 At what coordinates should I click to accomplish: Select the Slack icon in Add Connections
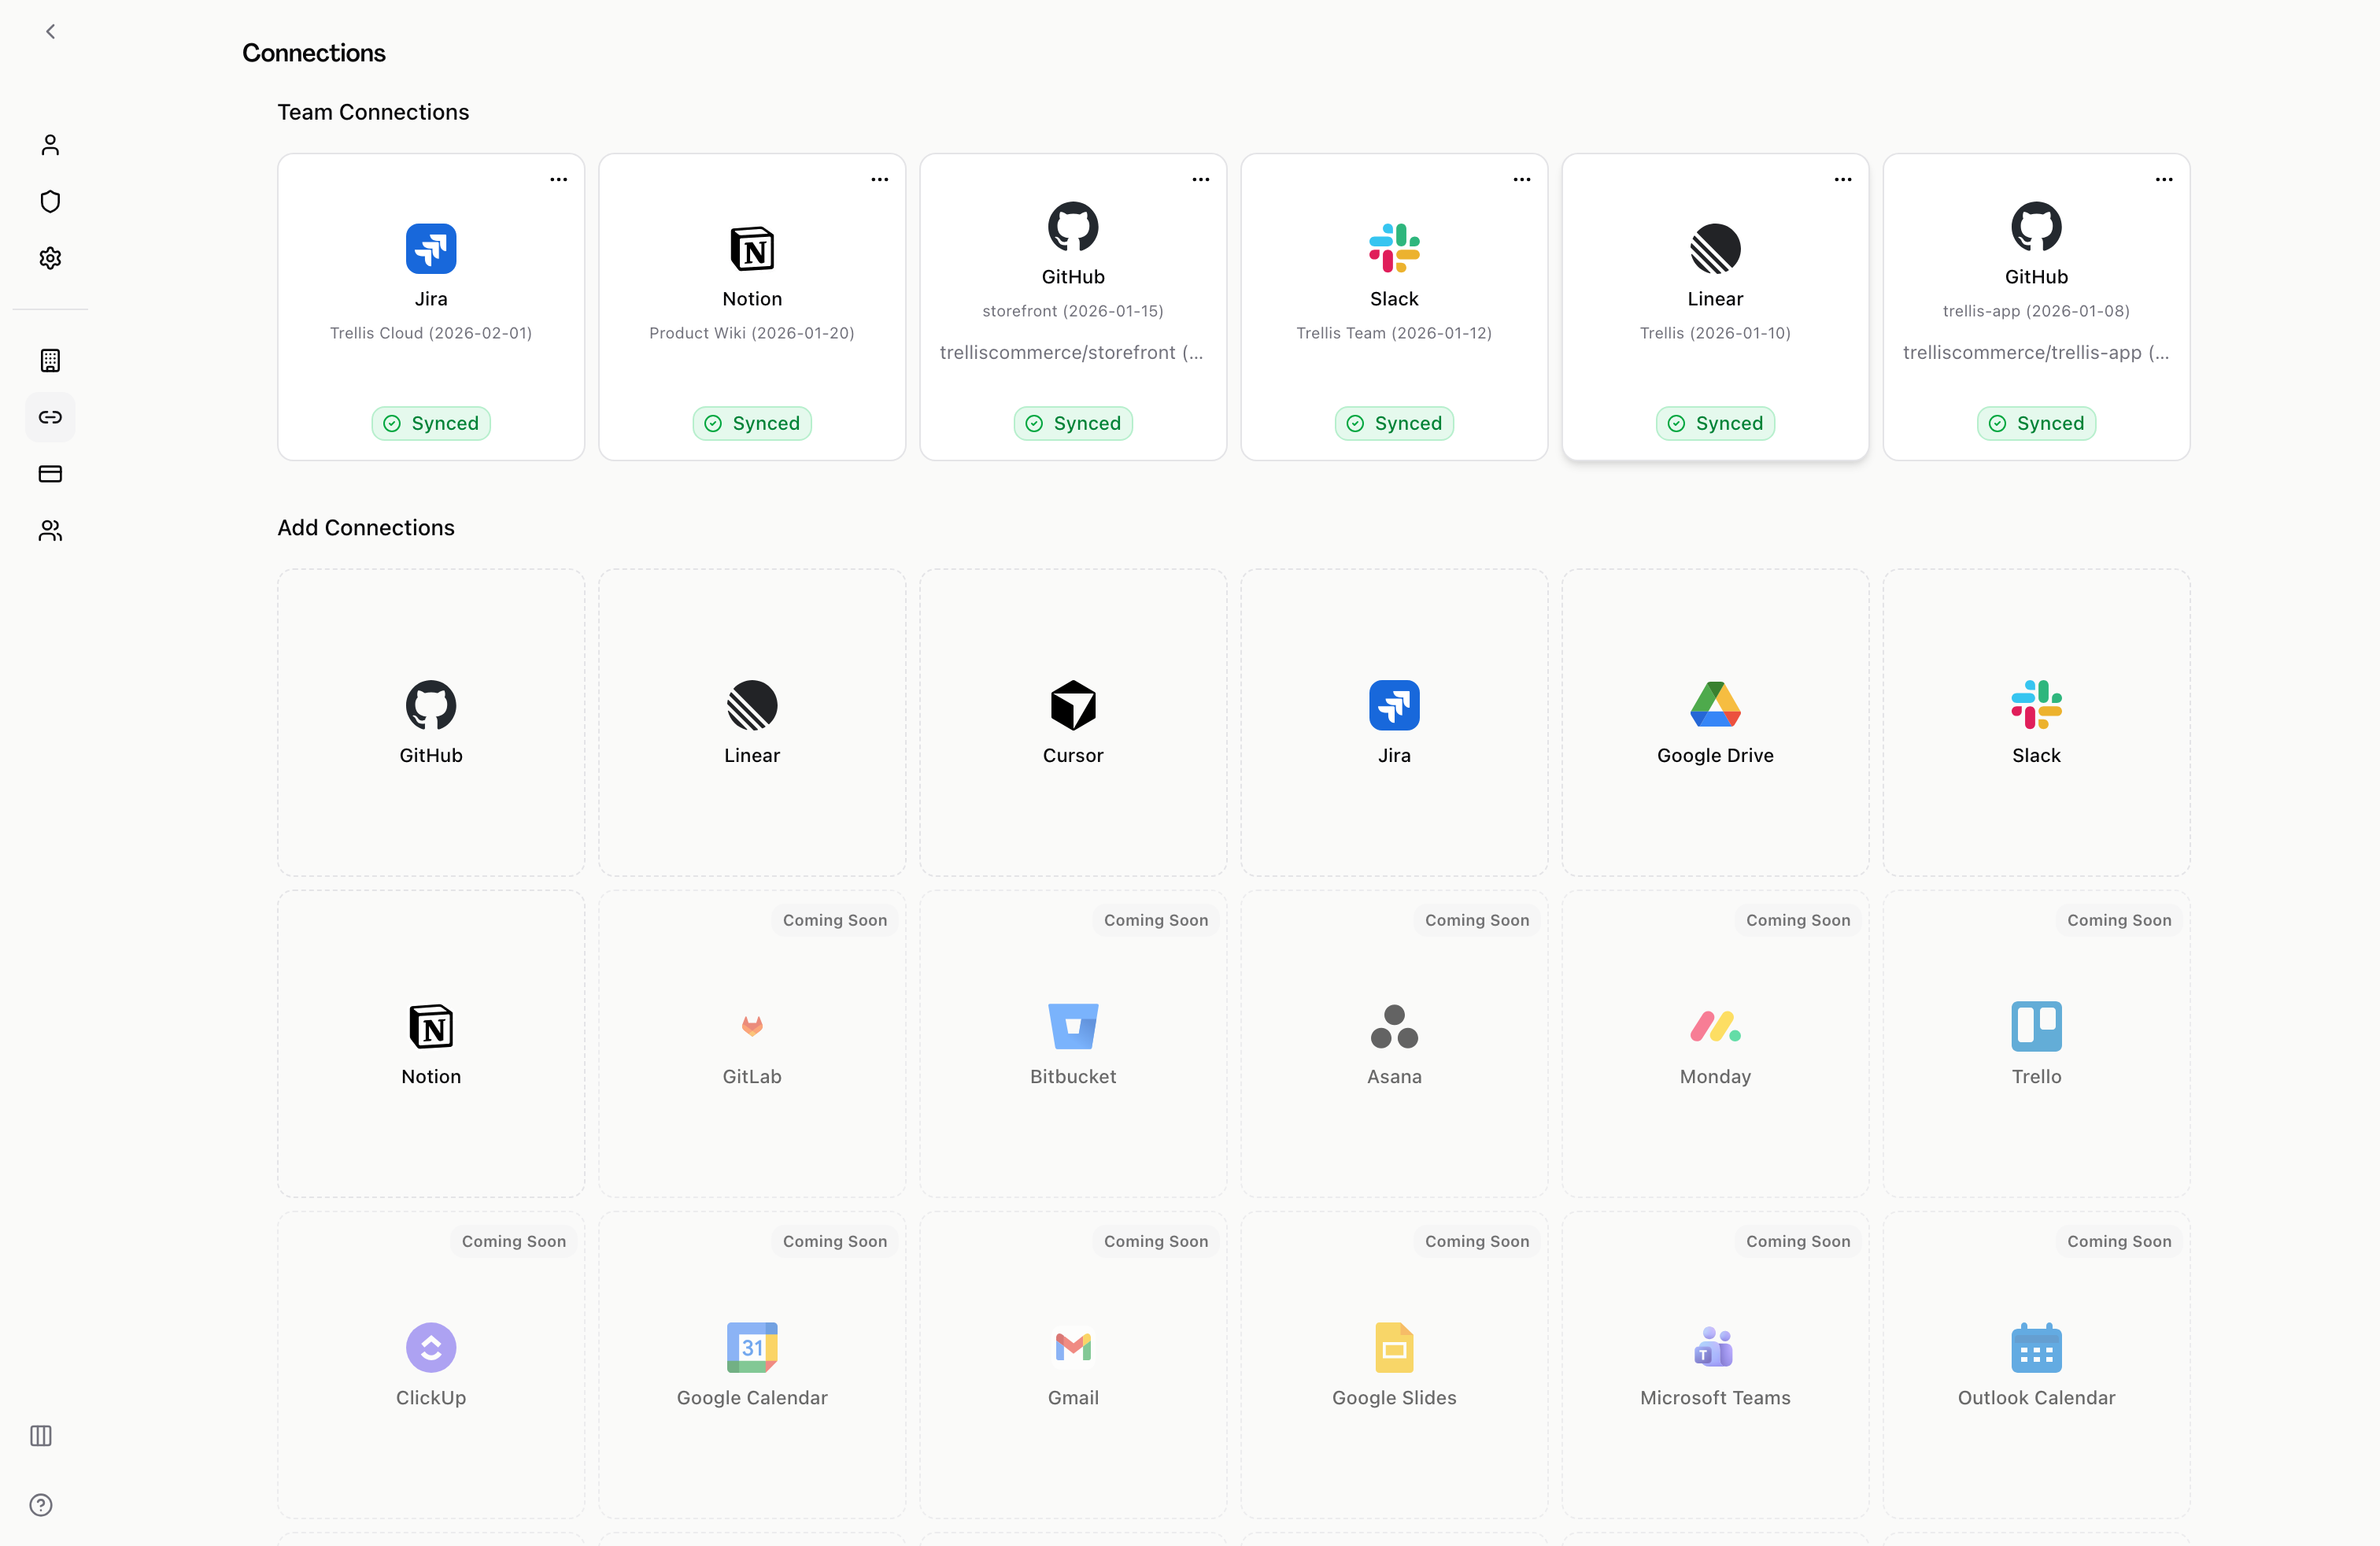pyautogui.click(x=2035, y=707)
